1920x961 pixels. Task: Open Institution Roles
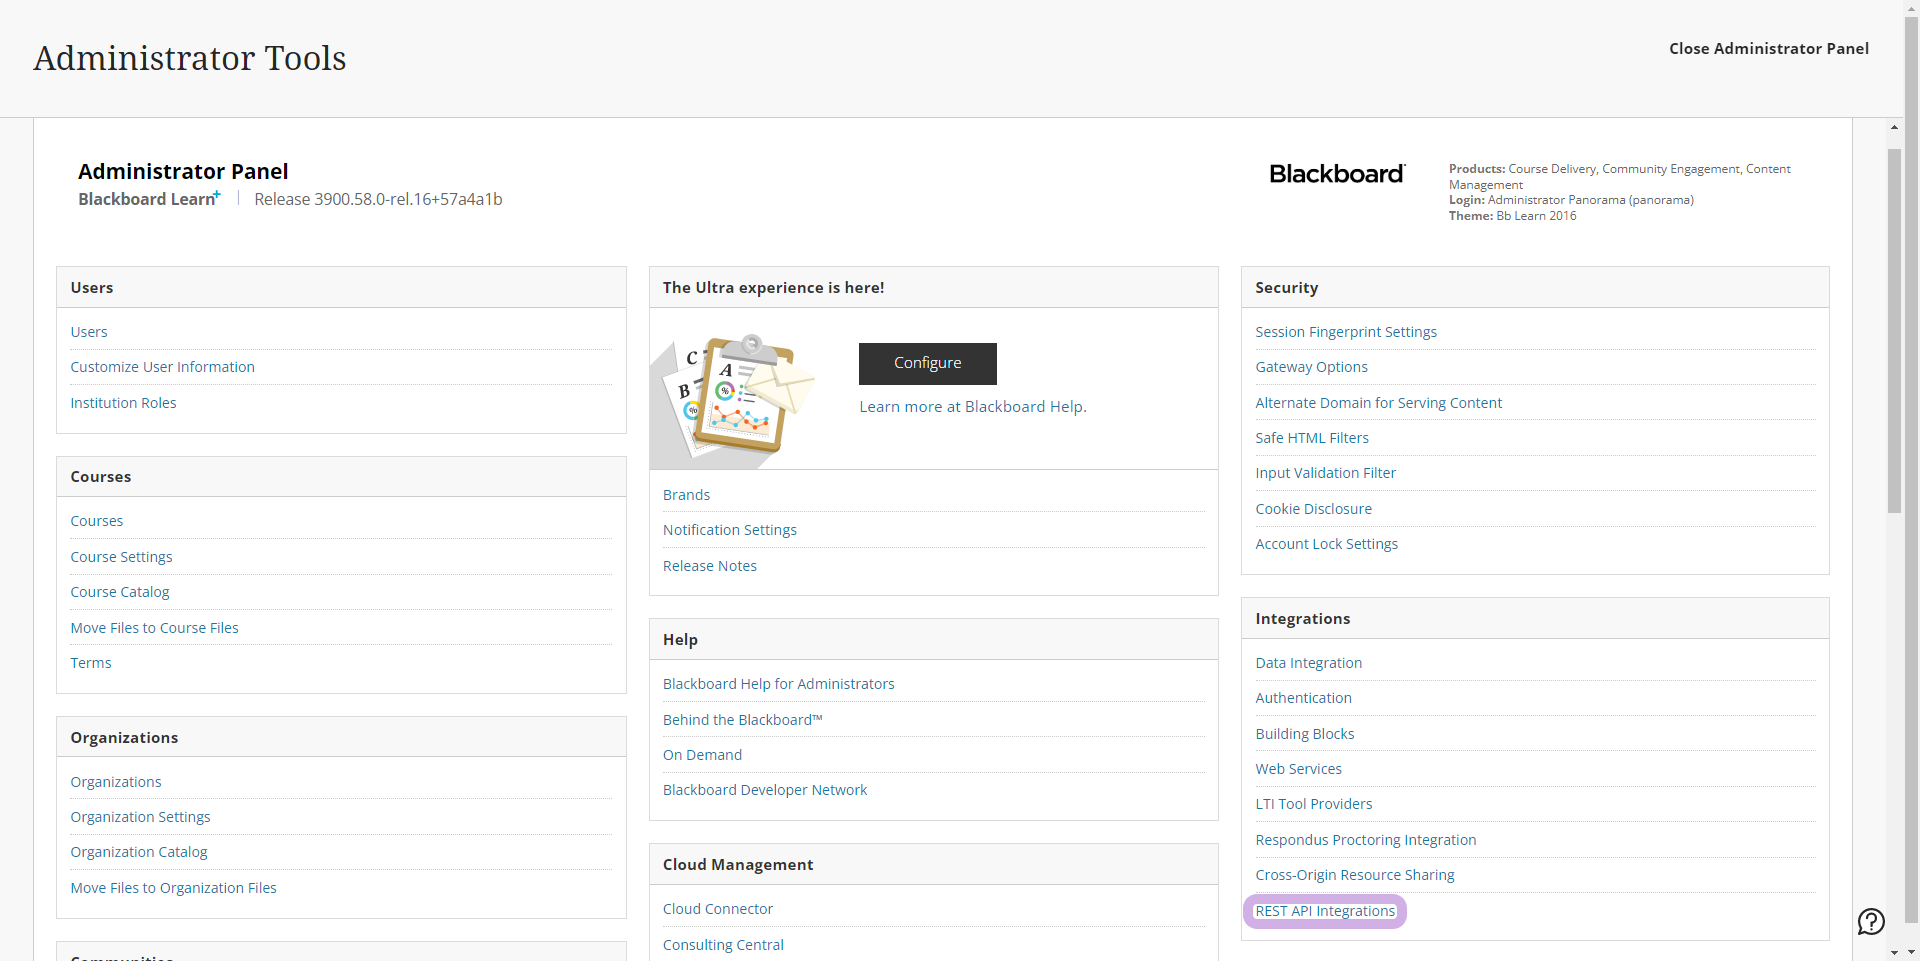123,403
